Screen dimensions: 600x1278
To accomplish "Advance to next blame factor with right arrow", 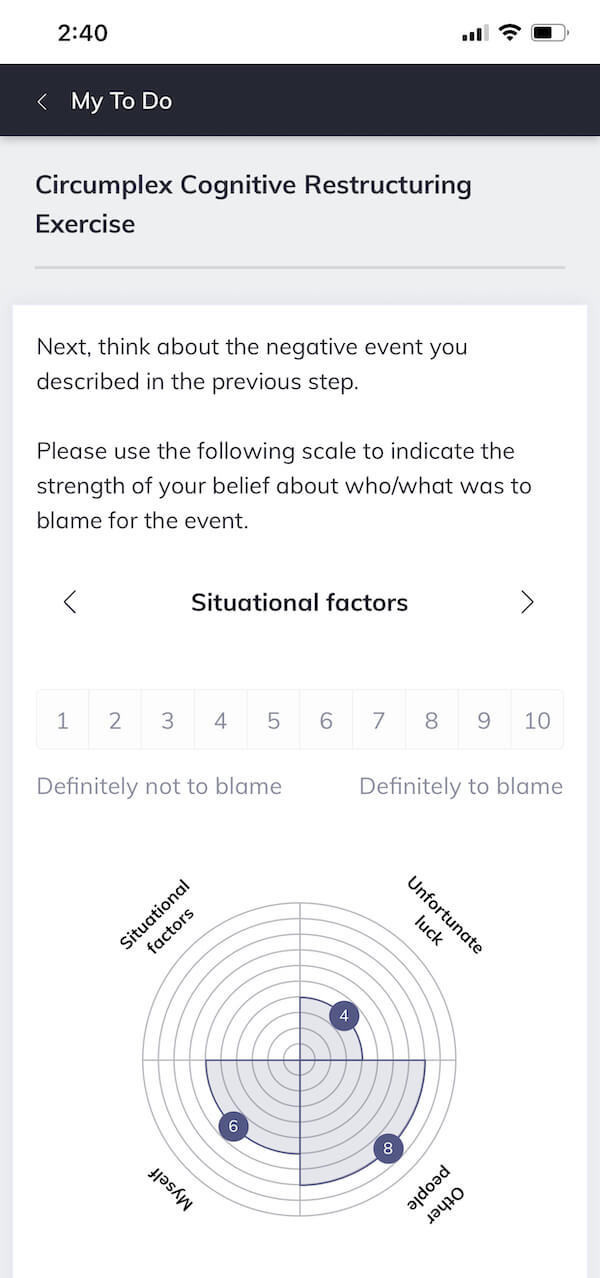I will pos(527,602).
